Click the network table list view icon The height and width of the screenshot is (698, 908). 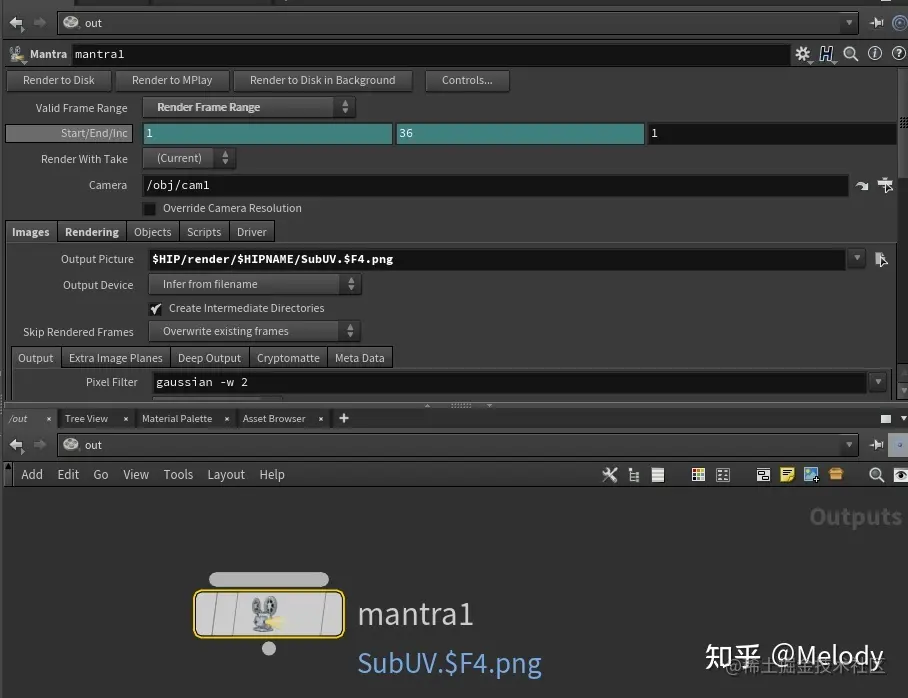click(x=658, y=475)
